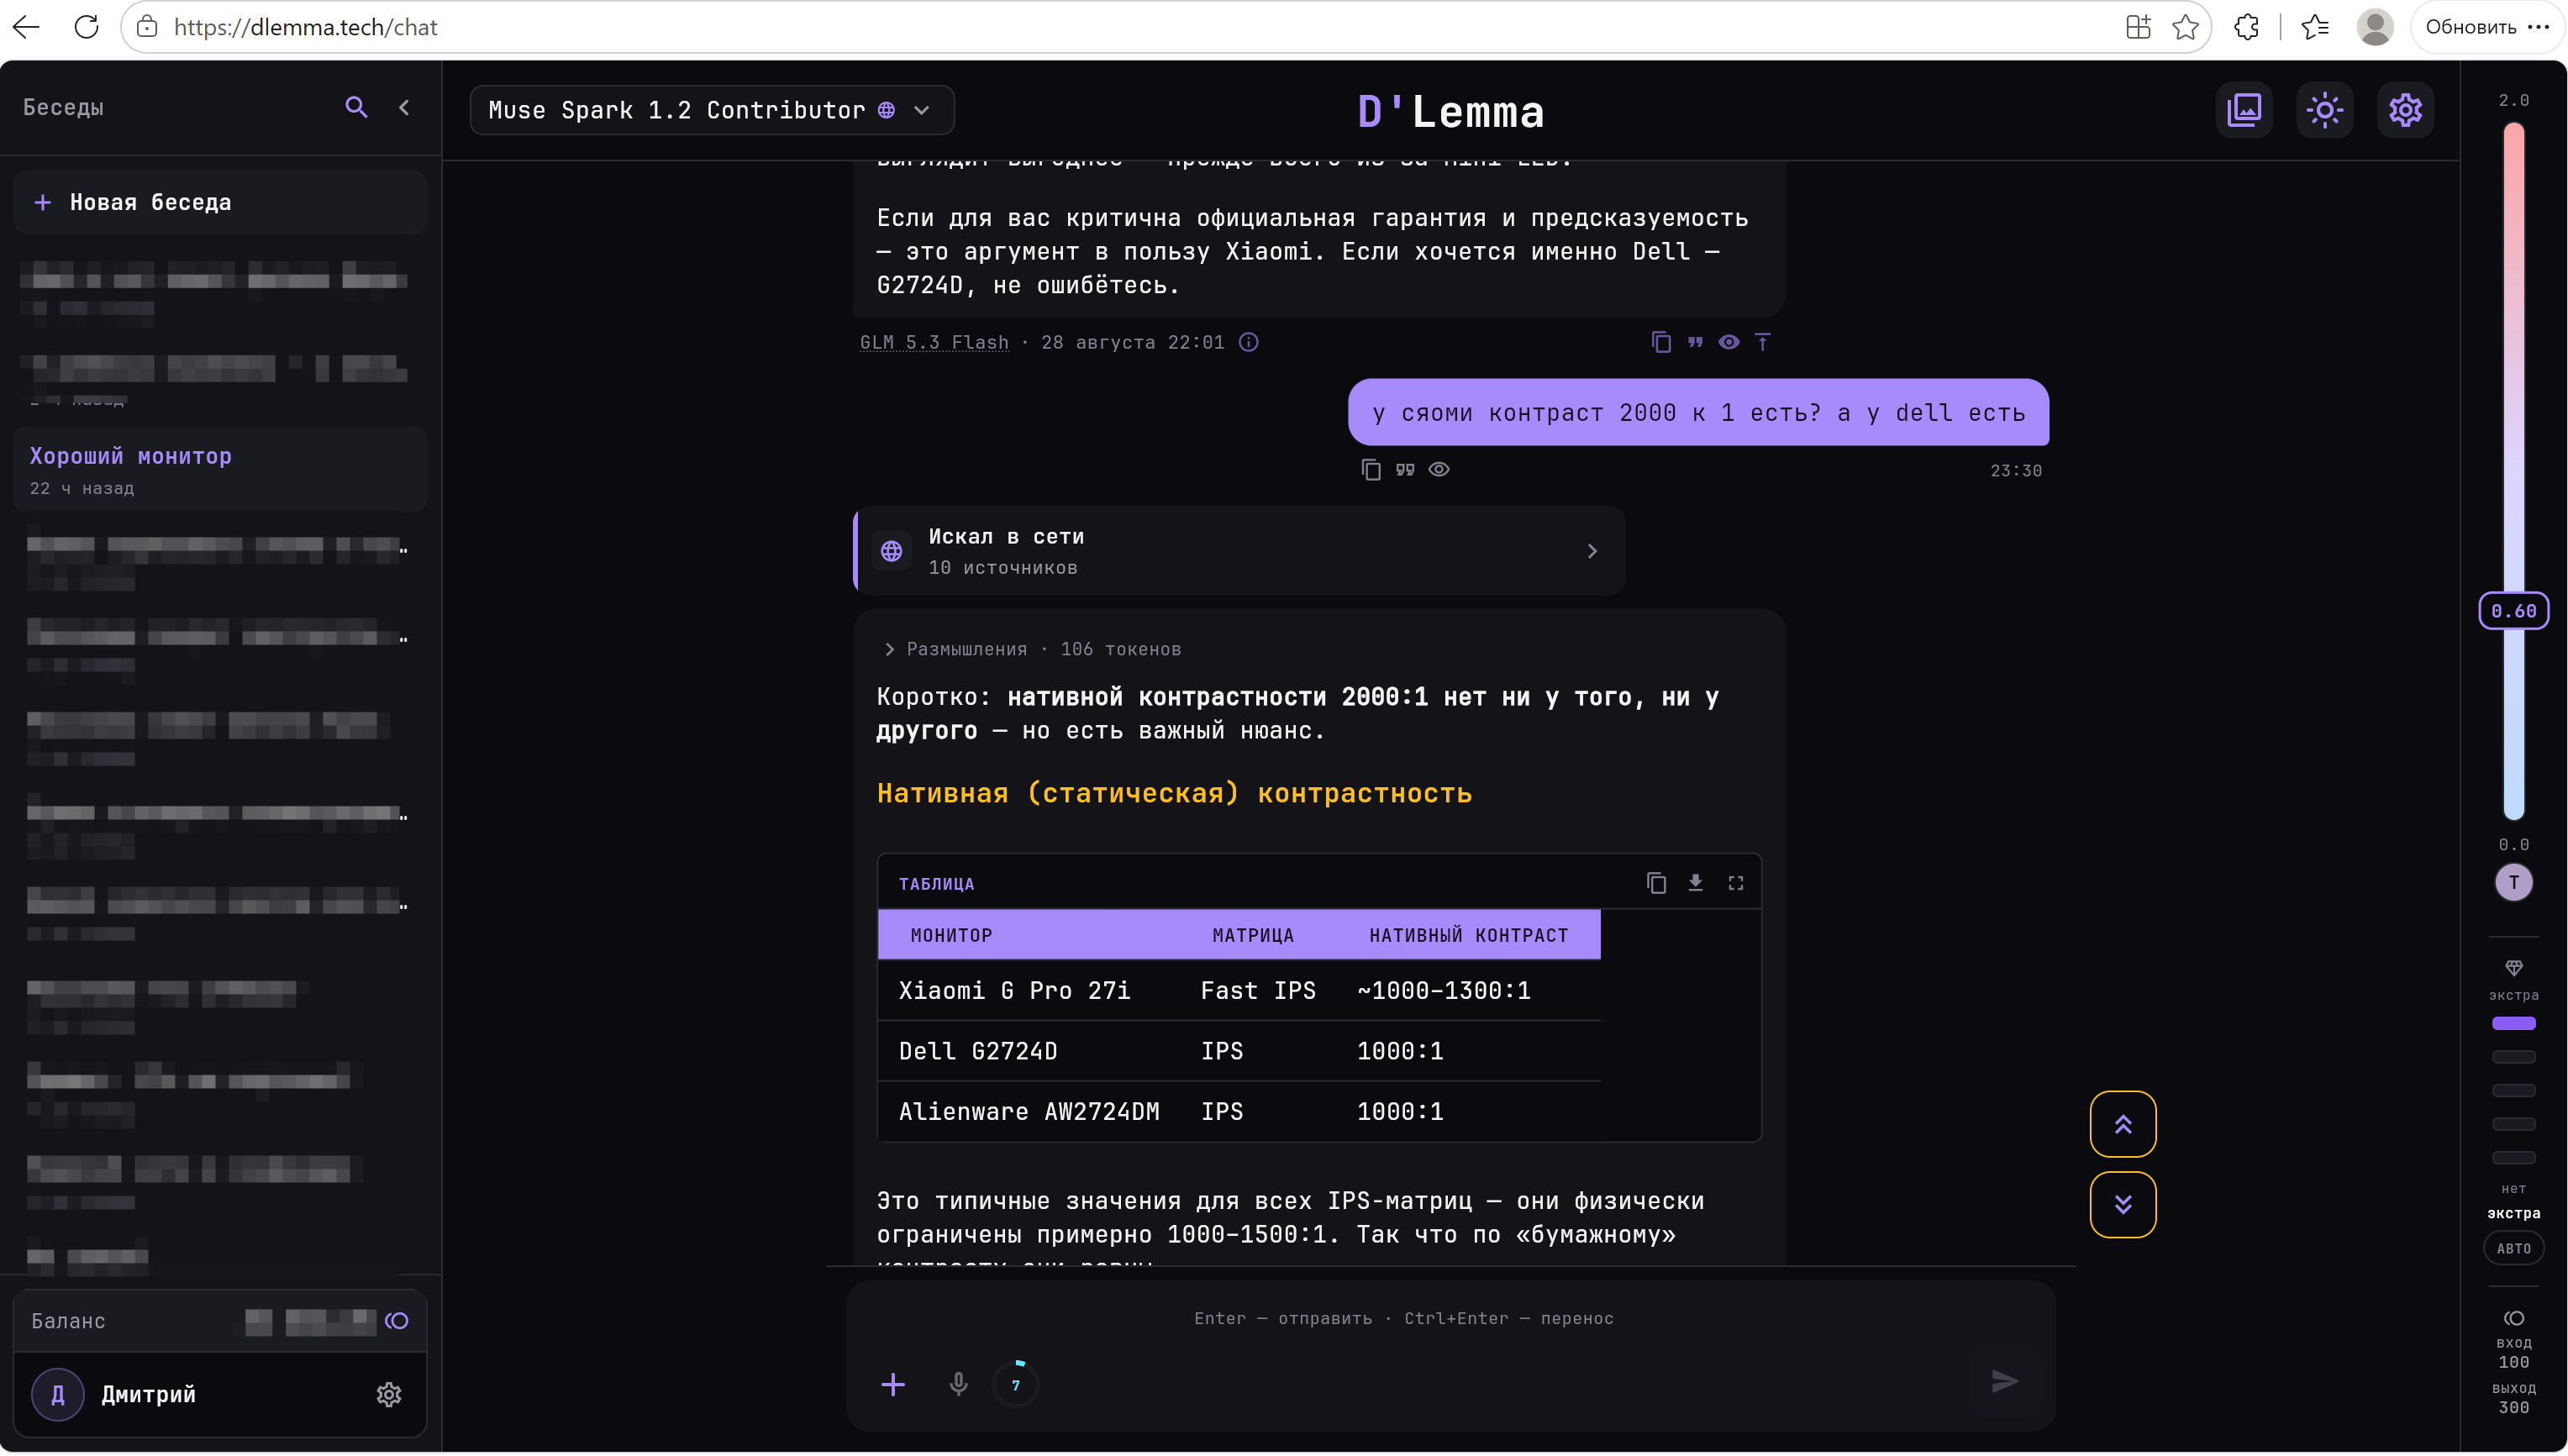This screenshot has height=1456, width=2568.
Task: Start voice input with the microphone icon
Action: [x=957, y=1384]
